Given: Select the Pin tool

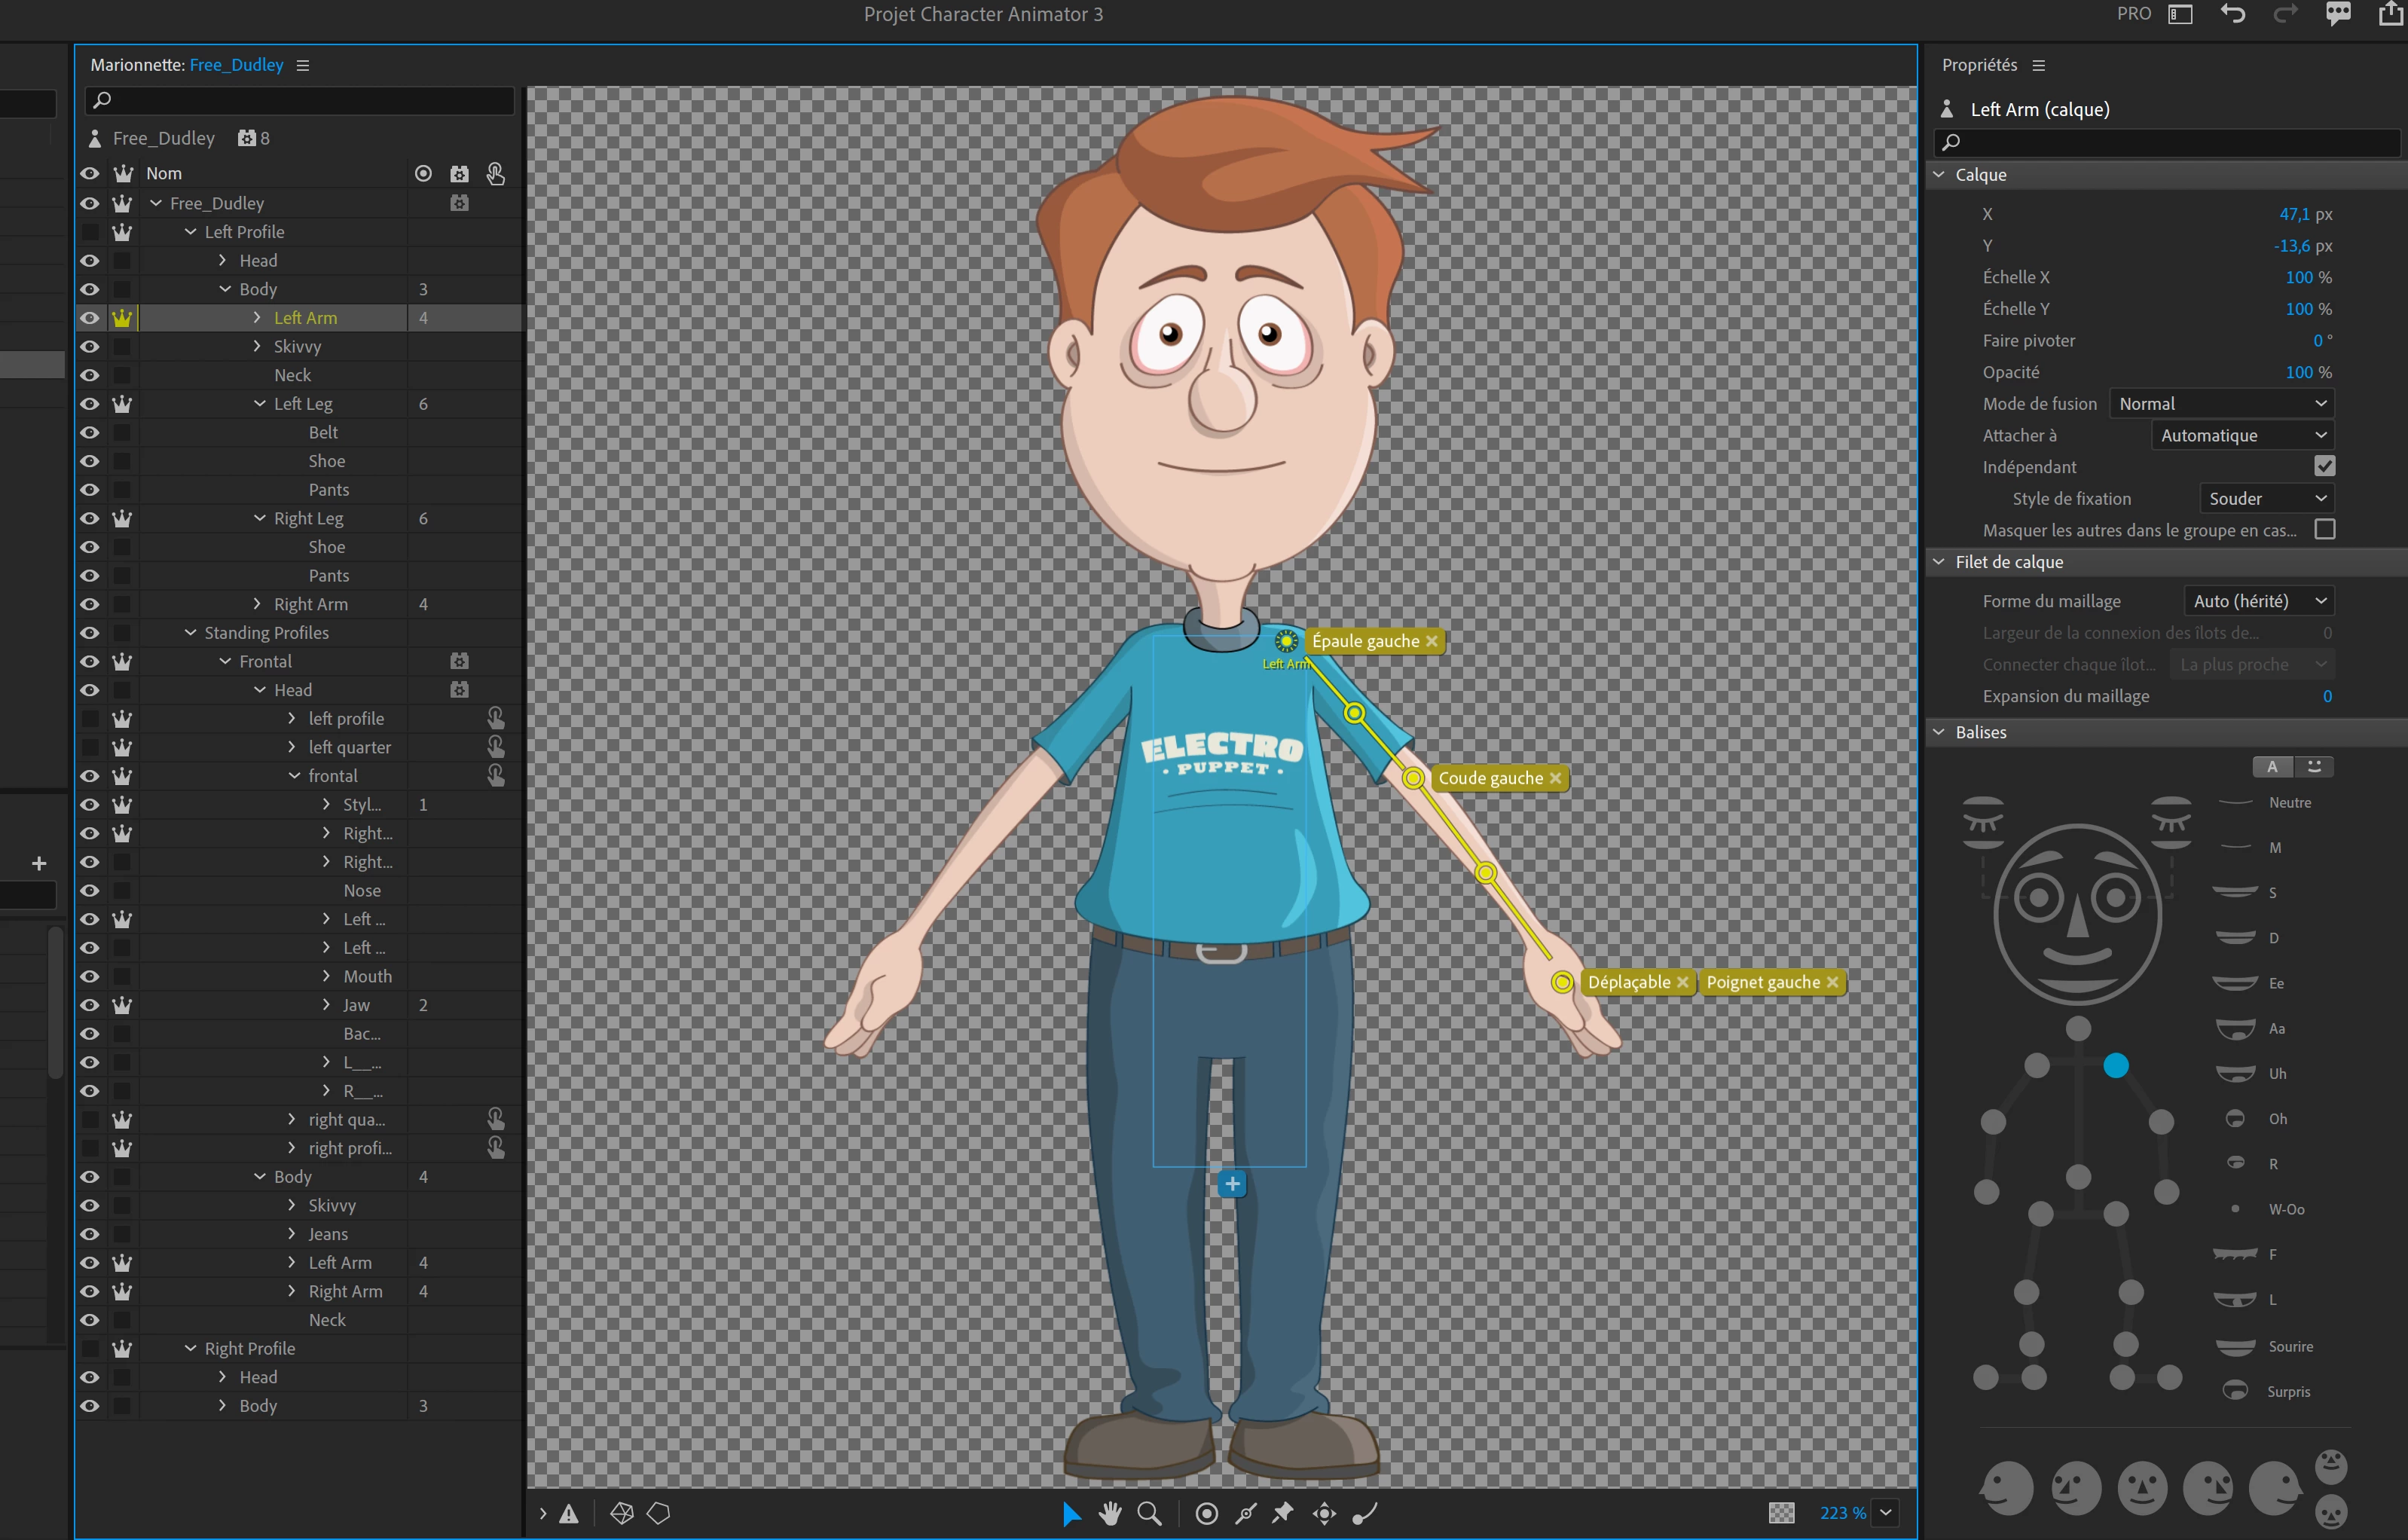Looking at the screenshot, I should (x=1283, y=1513).
